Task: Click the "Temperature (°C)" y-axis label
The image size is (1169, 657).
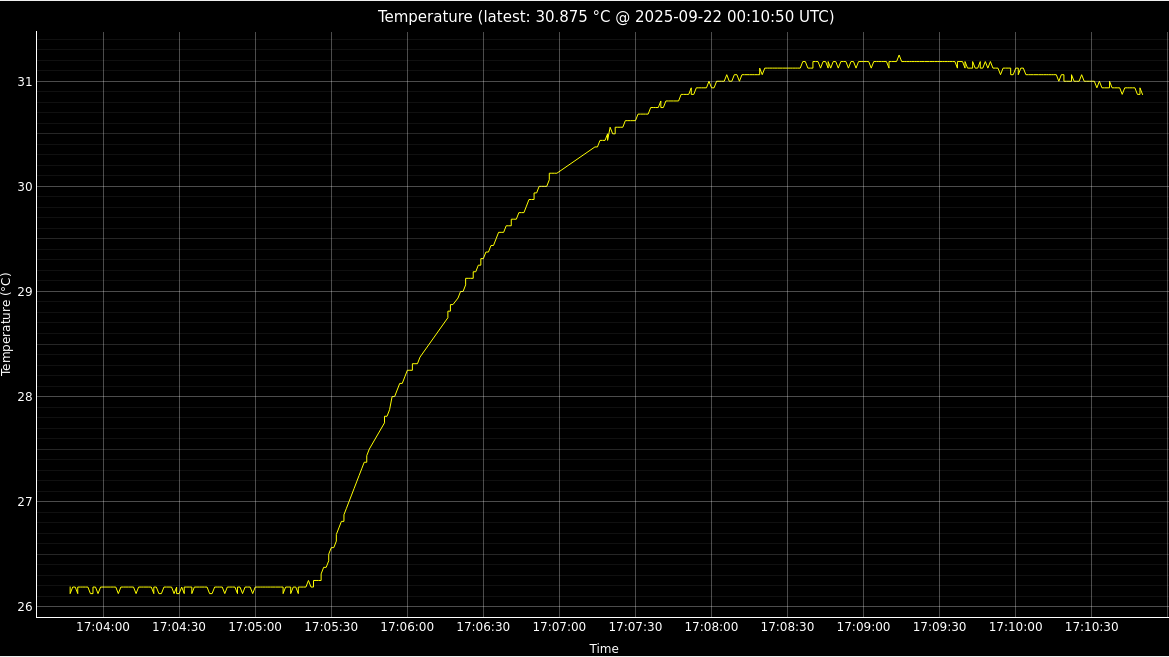Action: pos(7,324)
